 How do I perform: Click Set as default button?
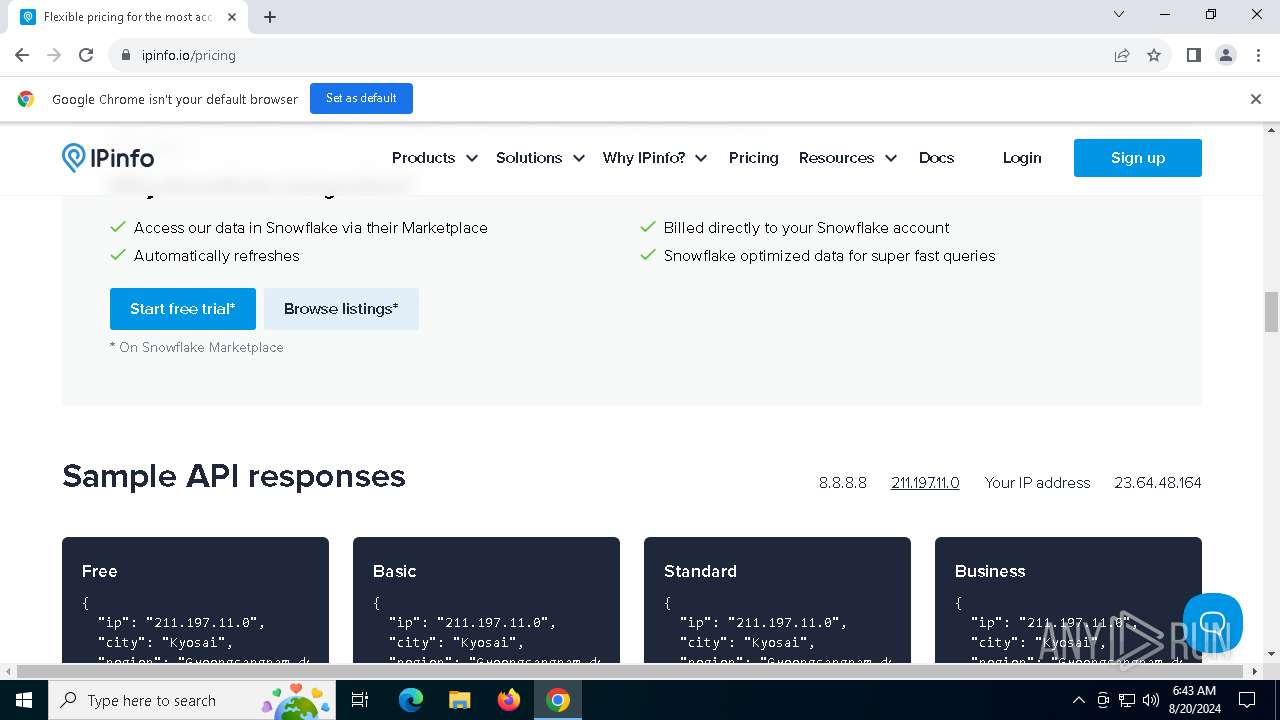click(x=361, y=98)
